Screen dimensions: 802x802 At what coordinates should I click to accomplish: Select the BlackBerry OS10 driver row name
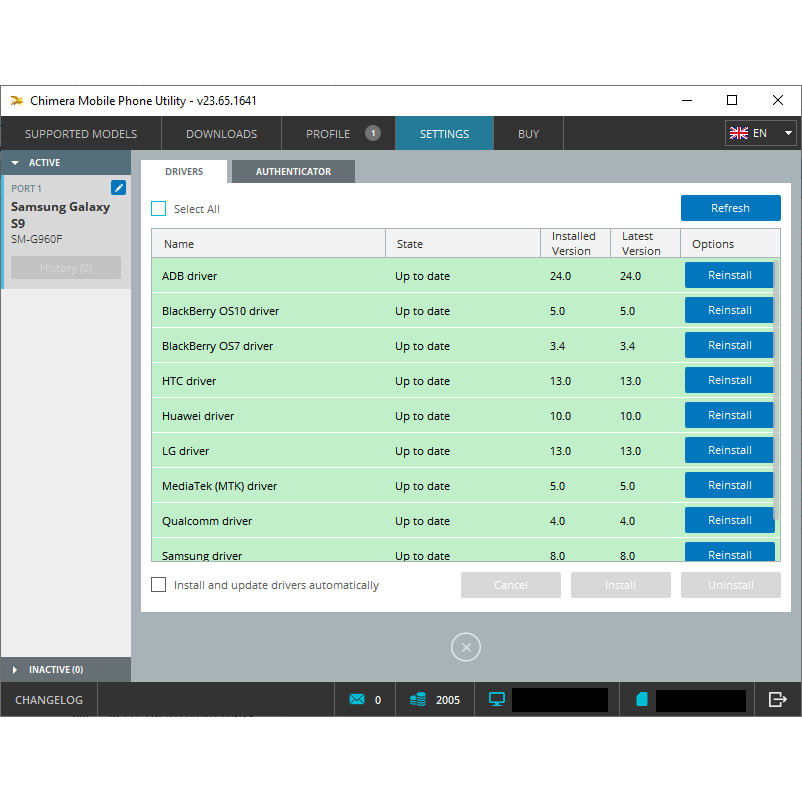pyautogui.click(x=220, y=311)
